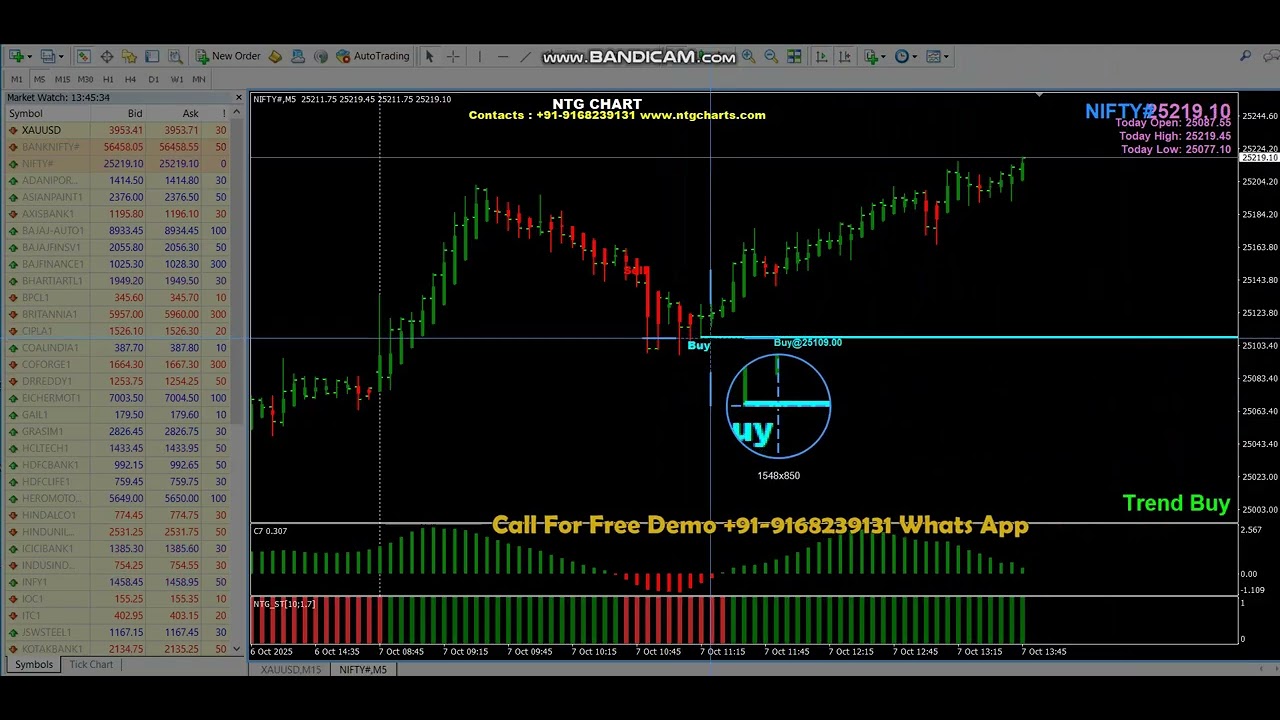This screenshot has width=1280, height=720.
Task: Open the Templates icon
Action: pos(933,56)
